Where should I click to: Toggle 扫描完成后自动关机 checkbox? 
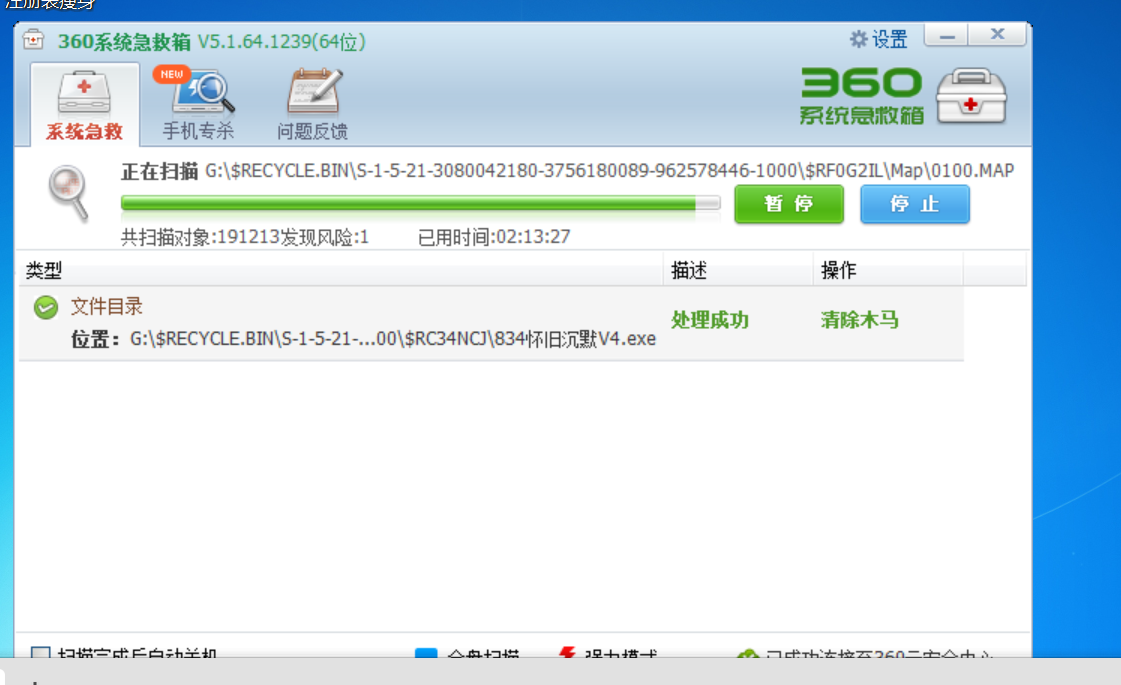(41, 653)
